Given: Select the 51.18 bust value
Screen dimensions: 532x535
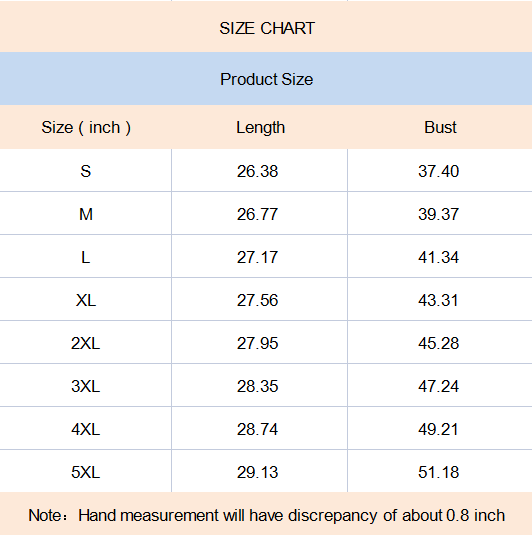Looking at the screenshot, I should [x=438, y=472].
